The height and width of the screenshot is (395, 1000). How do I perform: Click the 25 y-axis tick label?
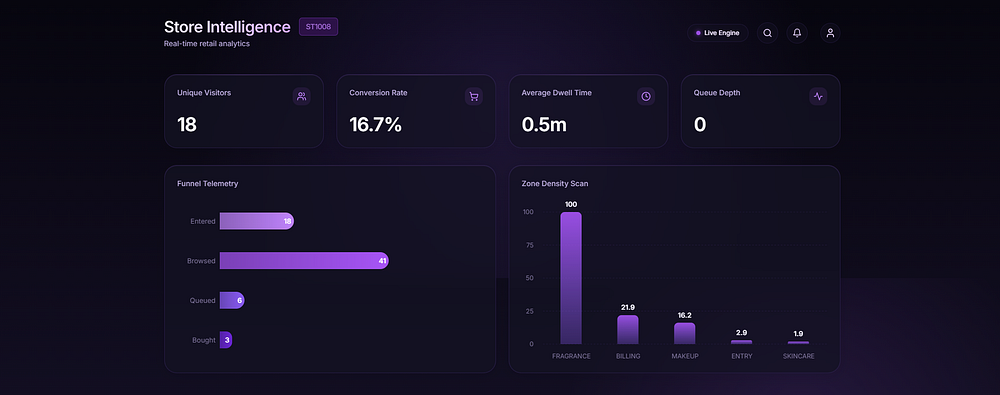pyautogui.click(x=529, y=311)
